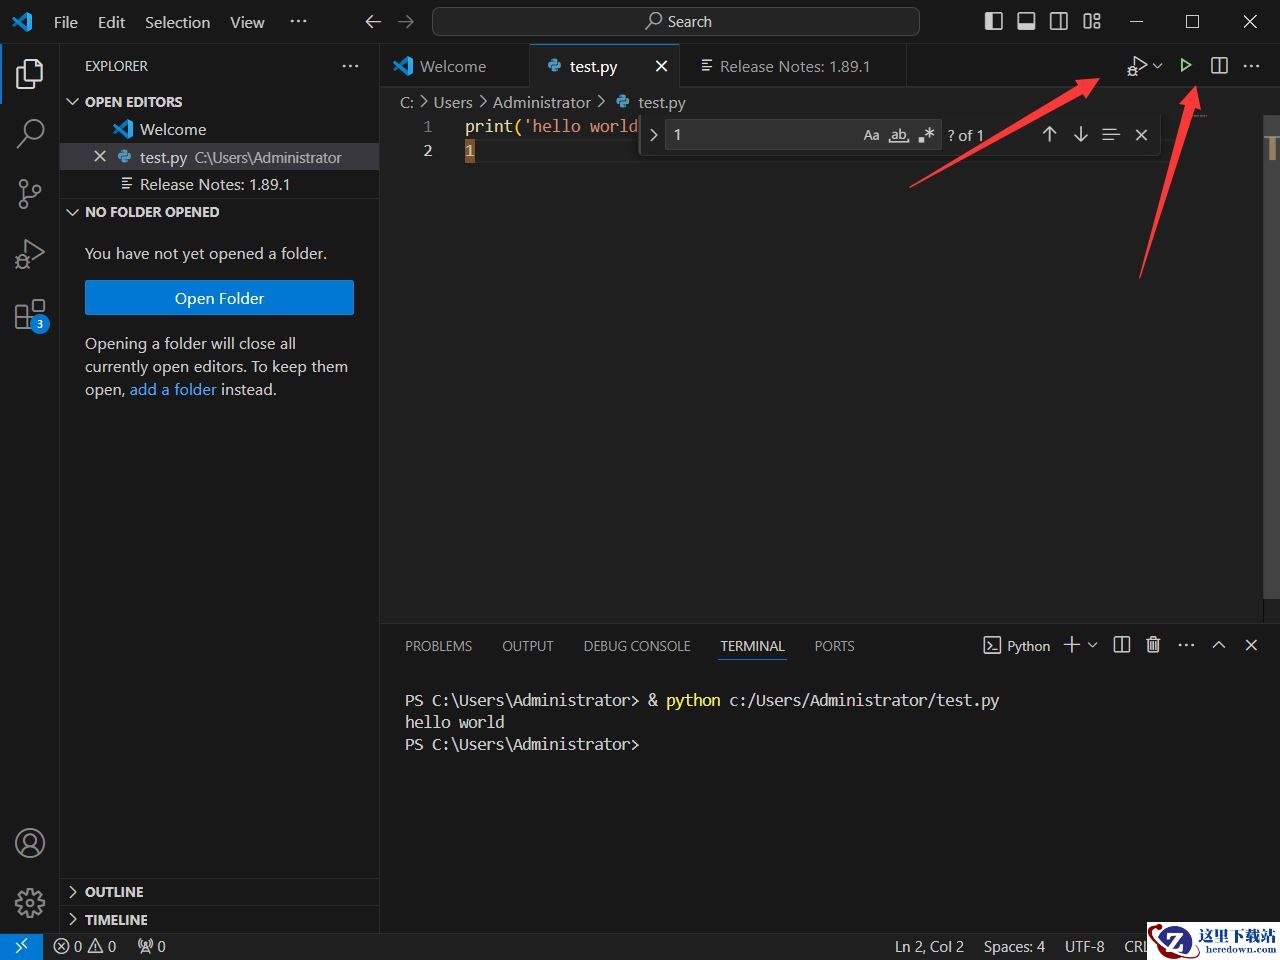This screenshot has width=1280, height=960.
Task: Close the terminal panel
Action: [x=1251, y=645]
